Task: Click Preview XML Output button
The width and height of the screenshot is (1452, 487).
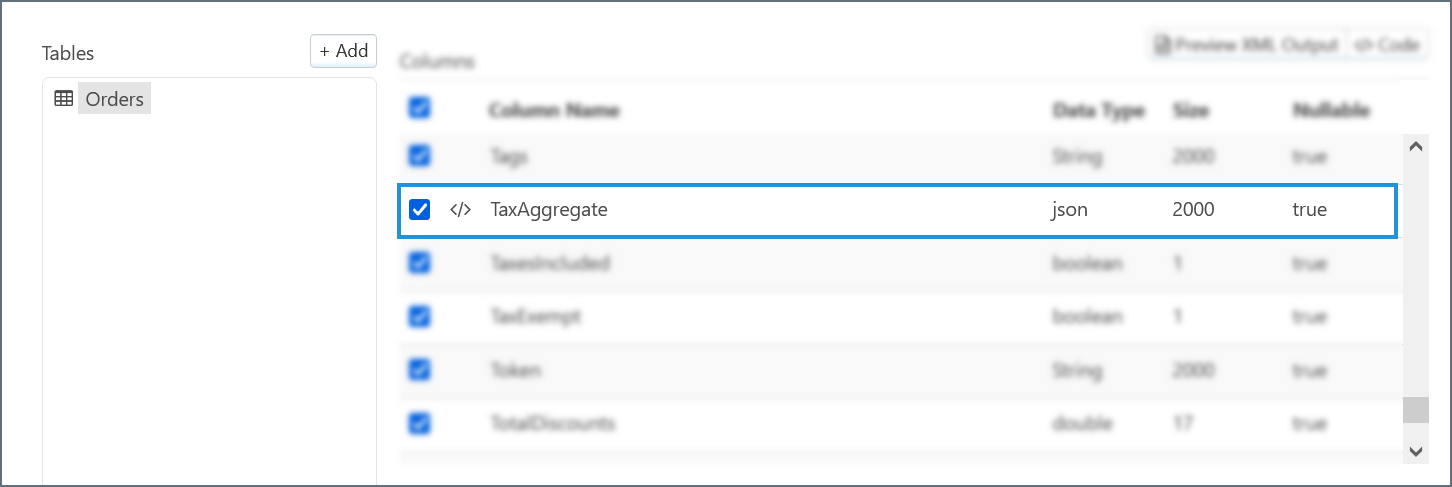Action: 1246,45
